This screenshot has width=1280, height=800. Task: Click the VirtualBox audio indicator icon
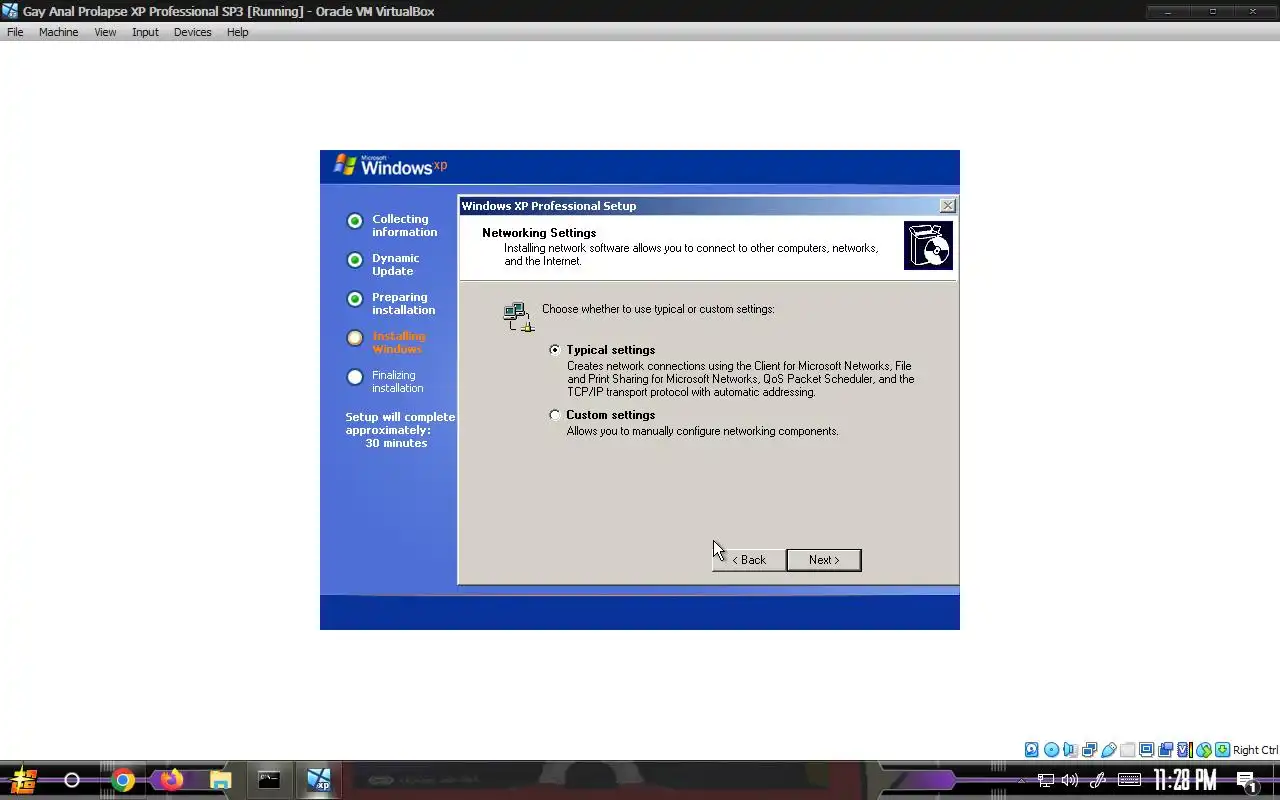click(1071, 750)
